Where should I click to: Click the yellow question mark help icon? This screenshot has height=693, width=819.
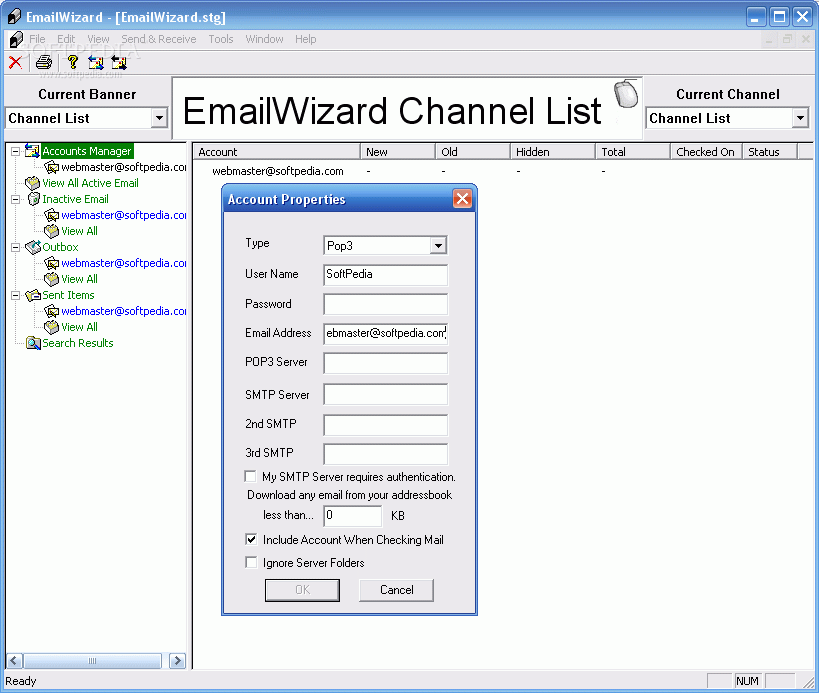click(x=73, y=63)
